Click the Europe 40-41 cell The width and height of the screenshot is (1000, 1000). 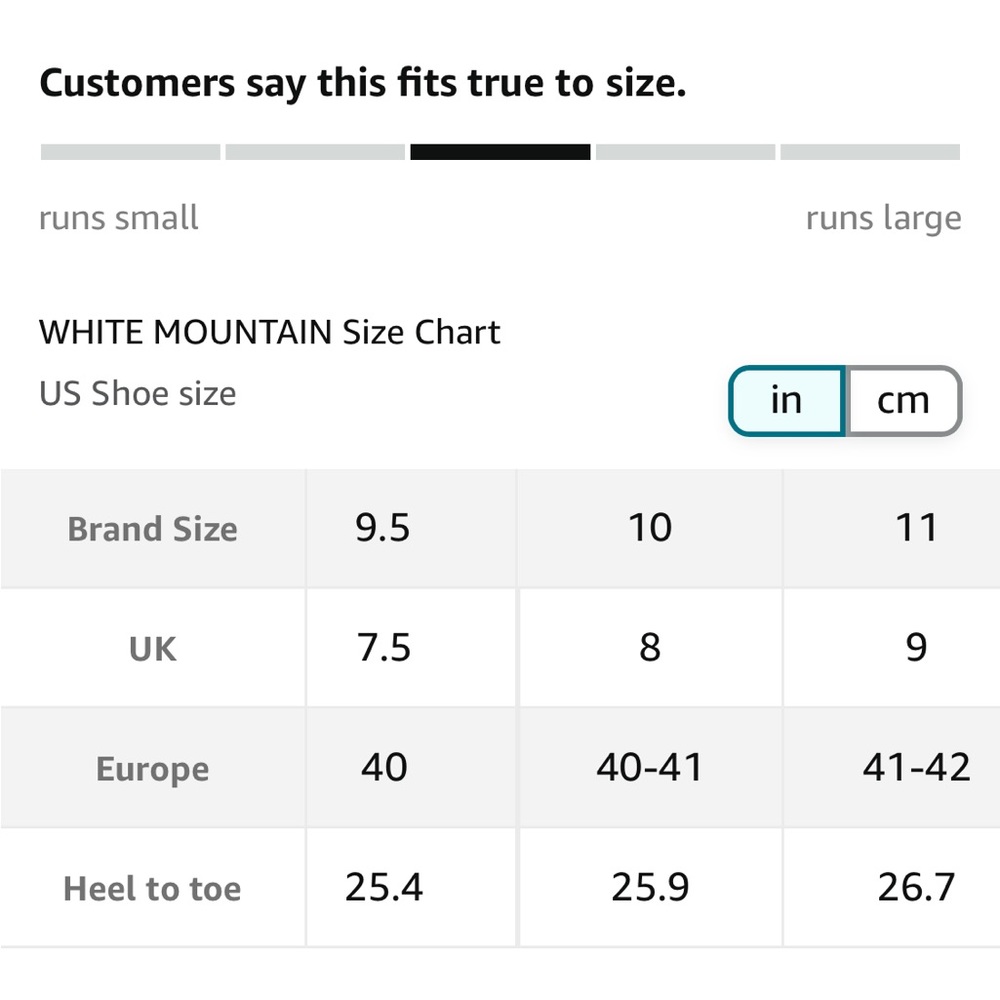[x=650, y=768]
